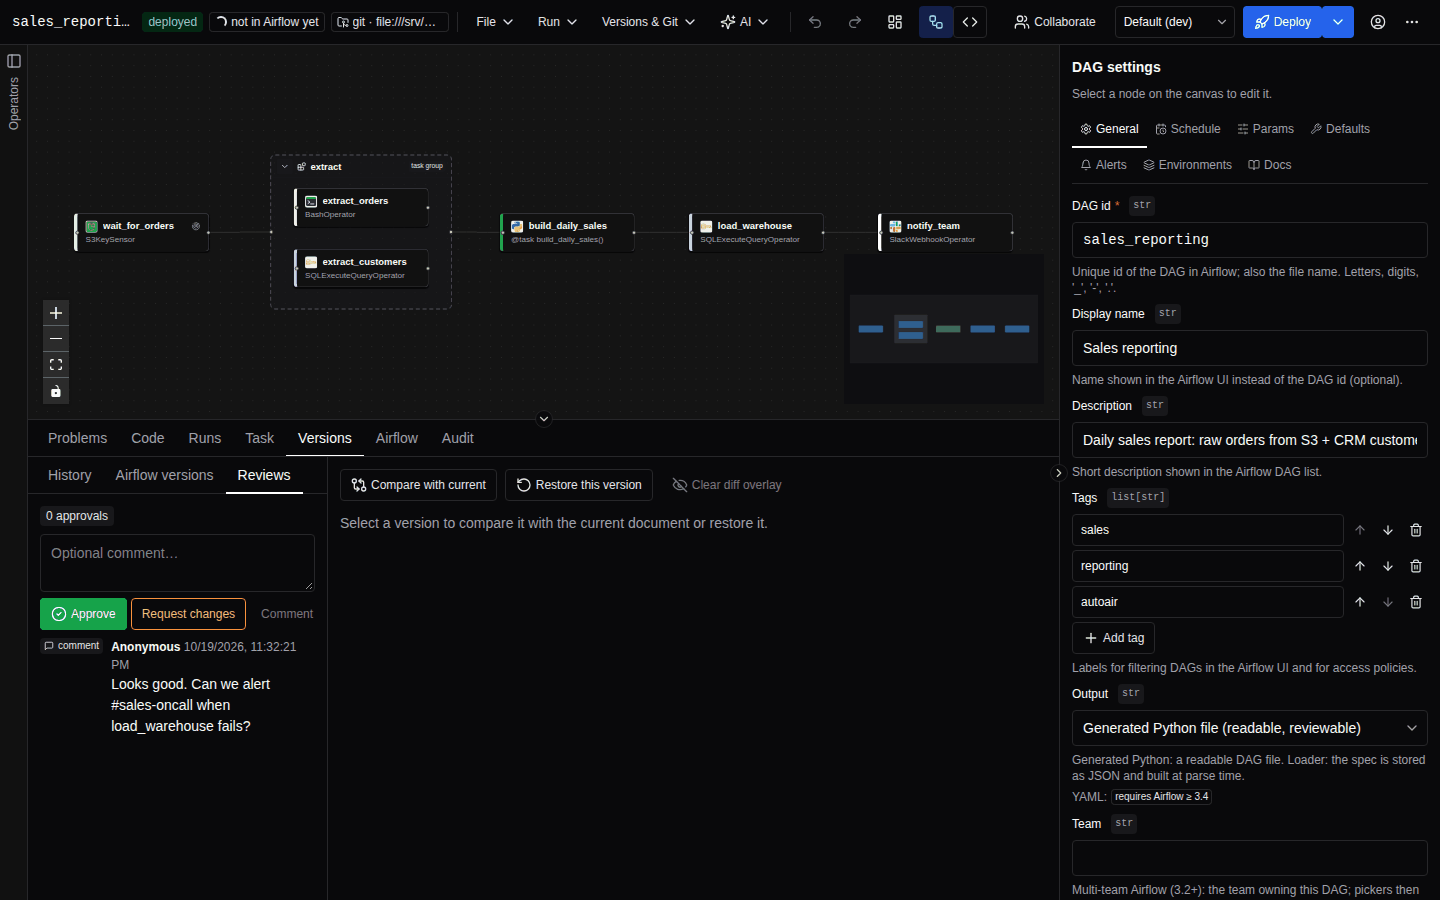Delete the 'reporting' tag

pyautogui.click(x=1416, y=566)
